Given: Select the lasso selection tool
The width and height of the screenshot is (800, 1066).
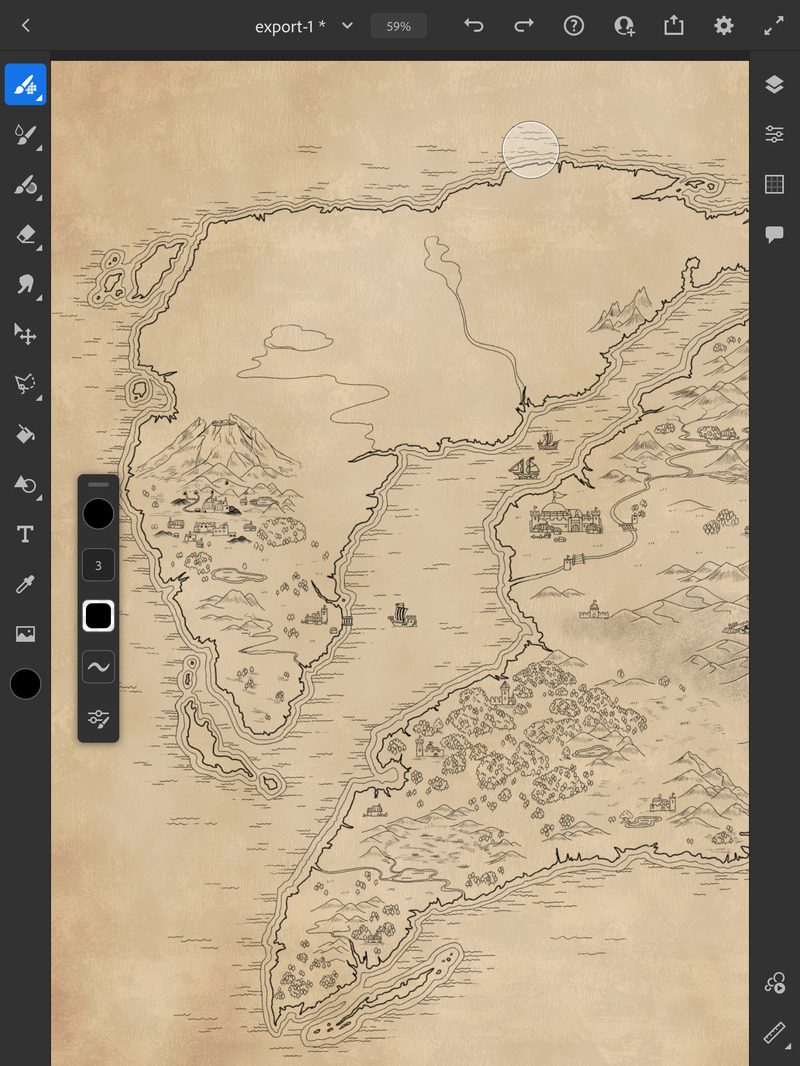Looking at the screenshot, I should pos(25,384).
